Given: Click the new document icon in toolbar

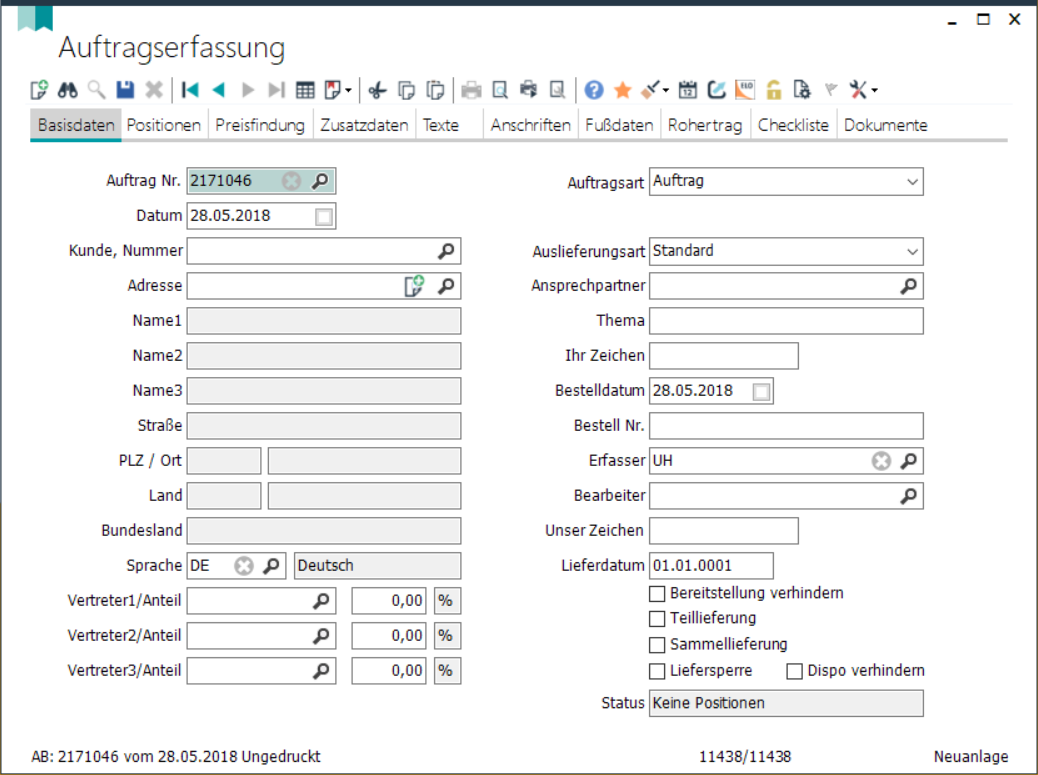Looking at the screenshot, I should (x=39, y=89).
